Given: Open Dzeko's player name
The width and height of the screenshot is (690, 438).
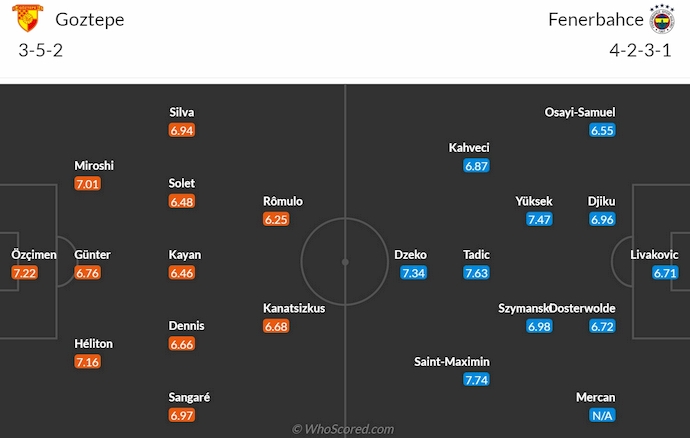Looking at the screenshot, I should point(411,255).
